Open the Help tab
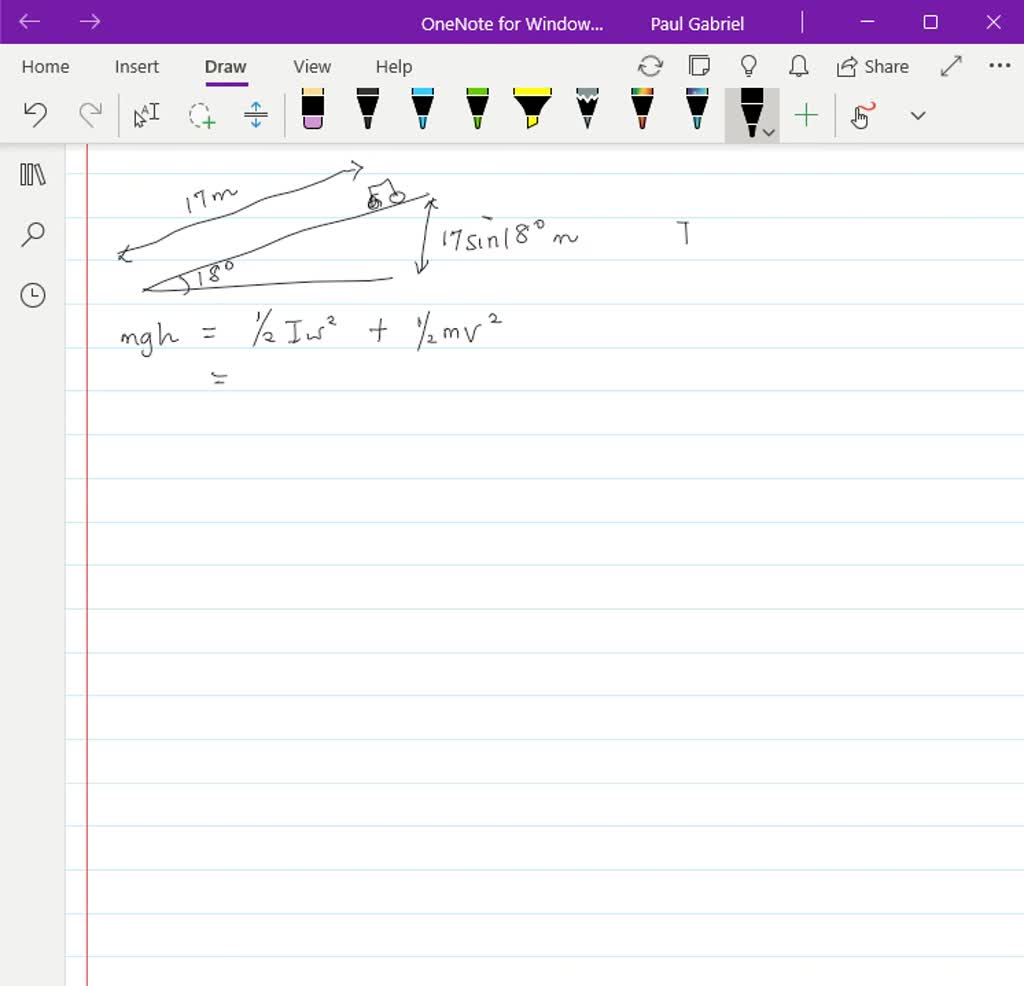Screen dimensions: 1024x986 [x=393, y=67]
